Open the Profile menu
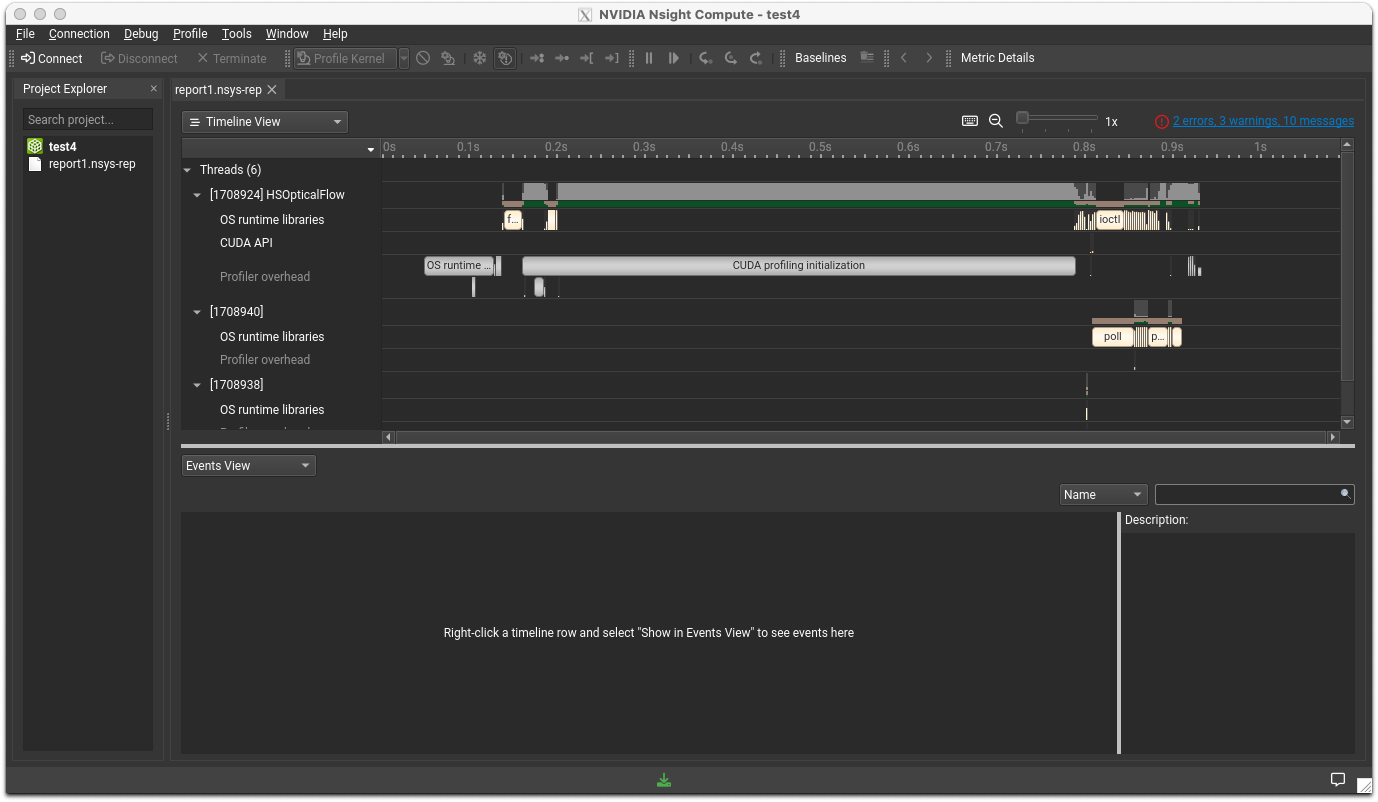 tap(190, 34)
